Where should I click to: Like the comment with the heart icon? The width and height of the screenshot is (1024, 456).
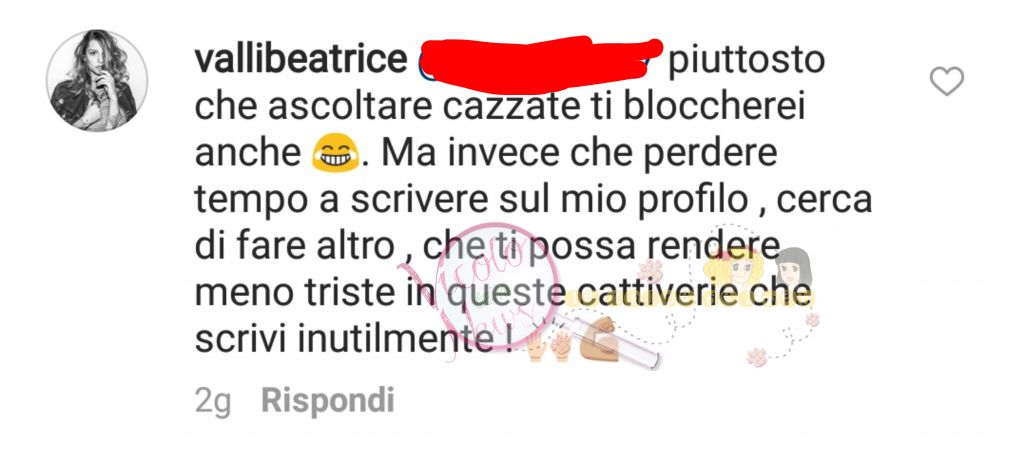946,82
